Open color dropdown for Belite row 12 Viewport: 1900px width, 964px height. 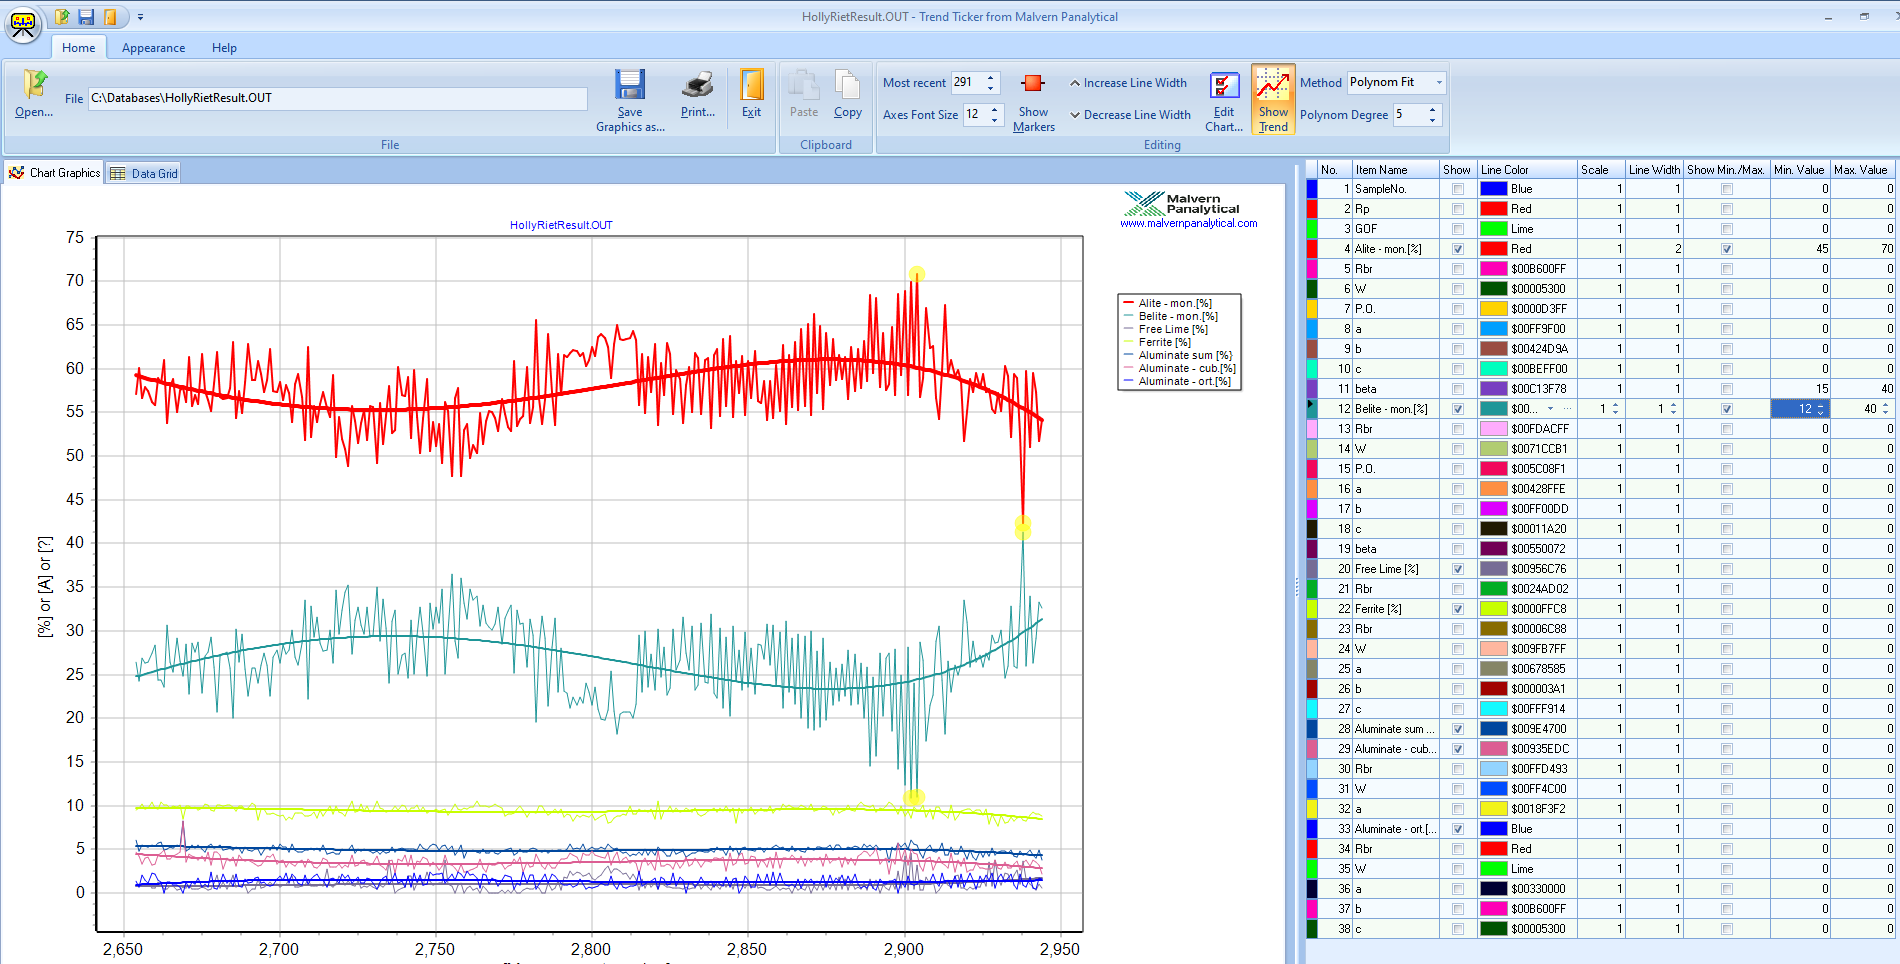1550,409
